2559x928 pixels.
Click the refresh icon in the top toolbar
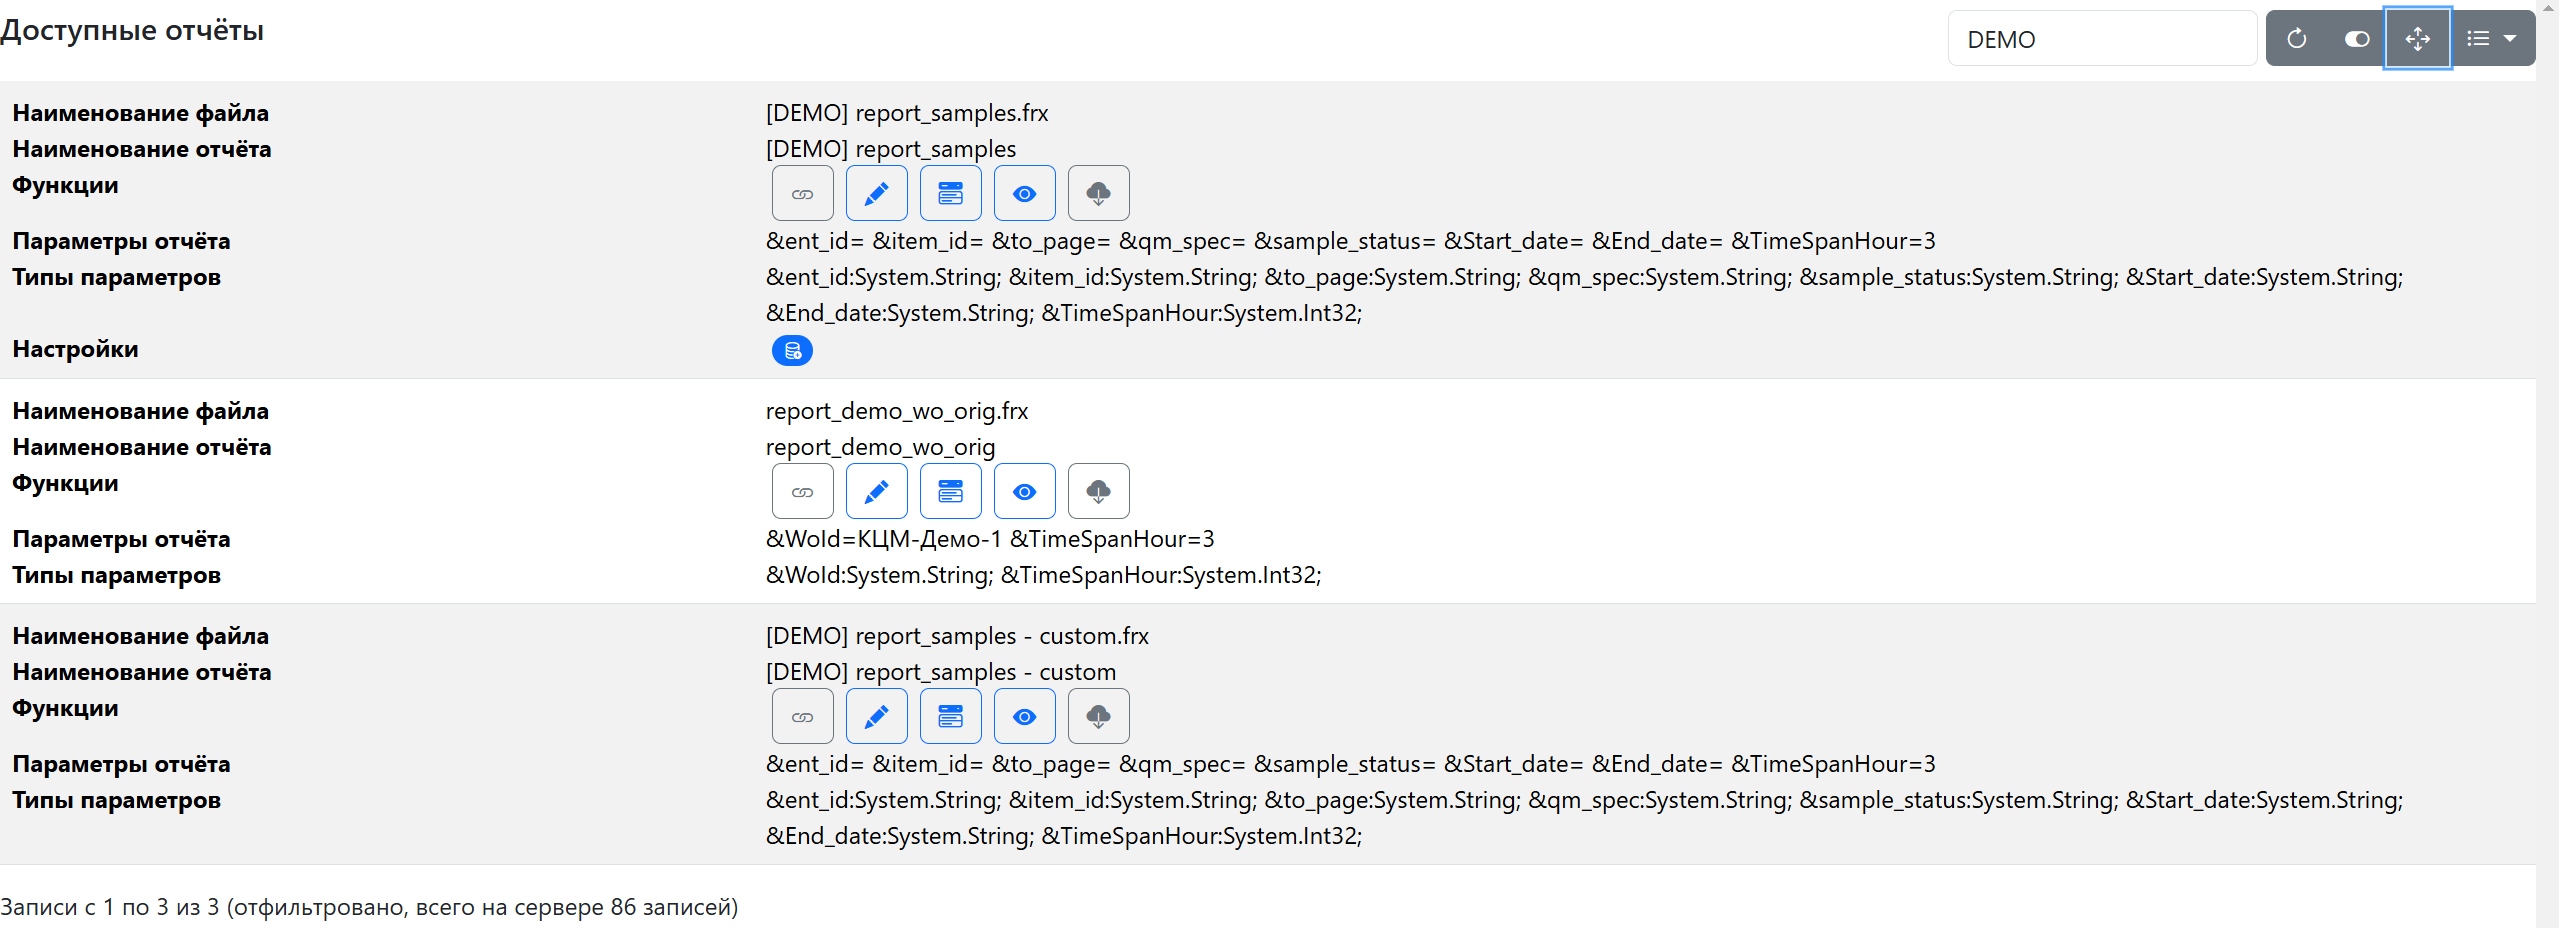coord(2296,39)
